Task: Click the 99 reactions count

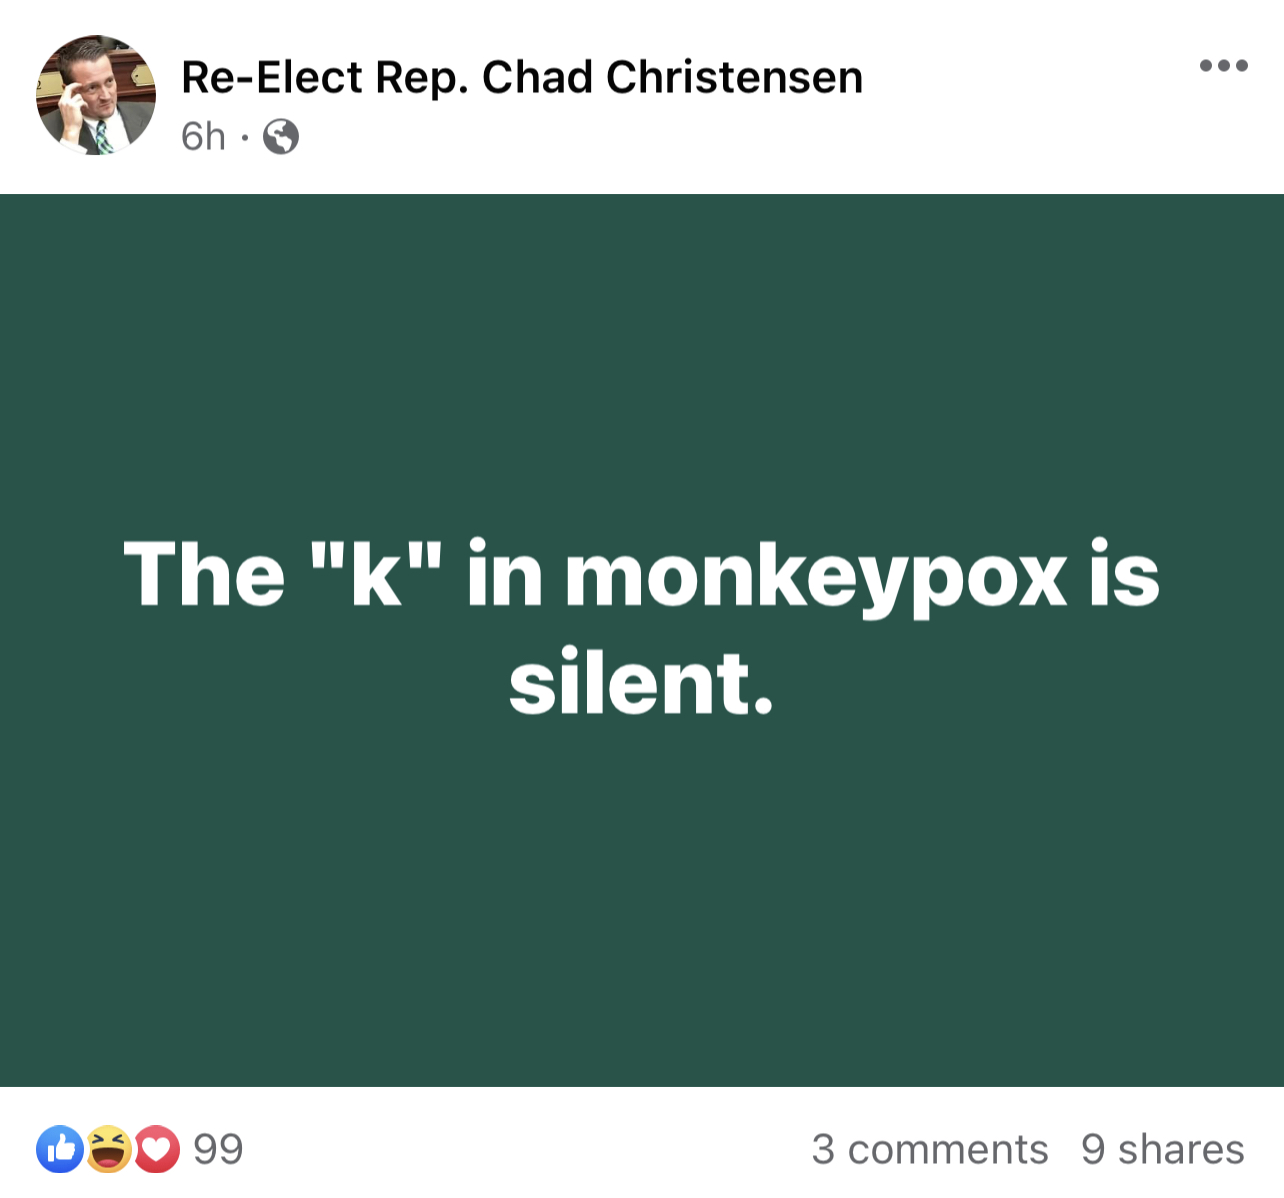Action: coord(215,1149)
